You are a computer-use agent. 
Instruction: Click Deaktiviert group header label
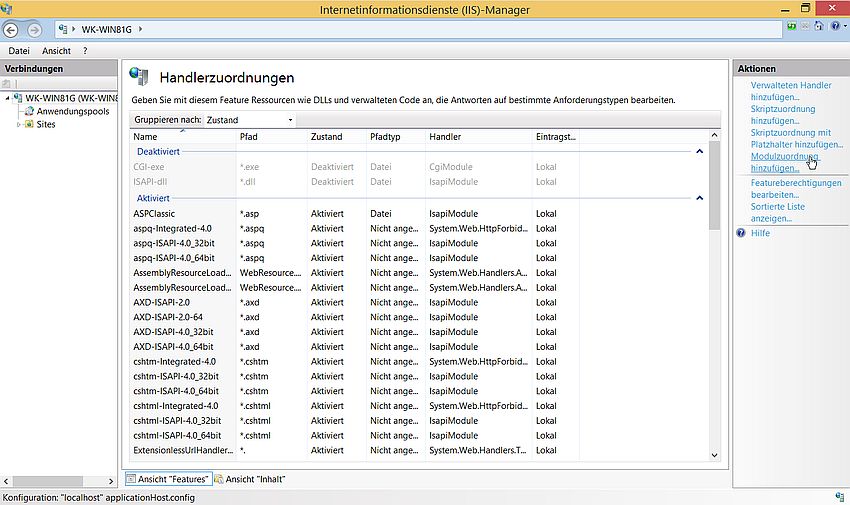click(x=158, y=152)
